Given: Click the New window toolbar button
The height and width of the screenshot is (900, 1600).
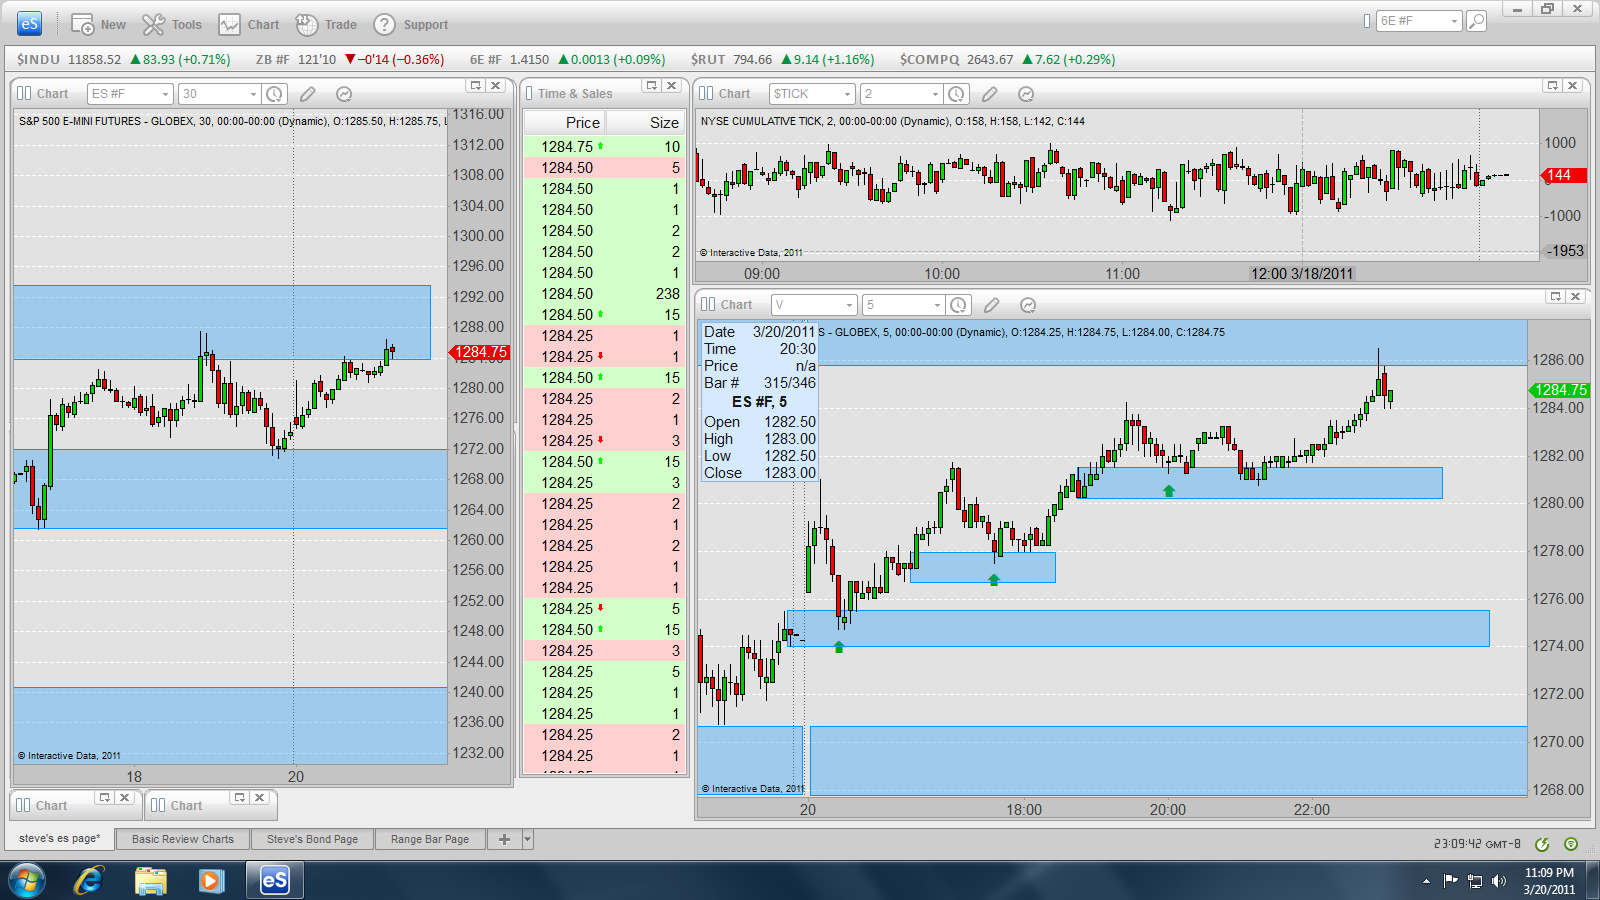Looking at the screenshot, I should click(98, 24).
